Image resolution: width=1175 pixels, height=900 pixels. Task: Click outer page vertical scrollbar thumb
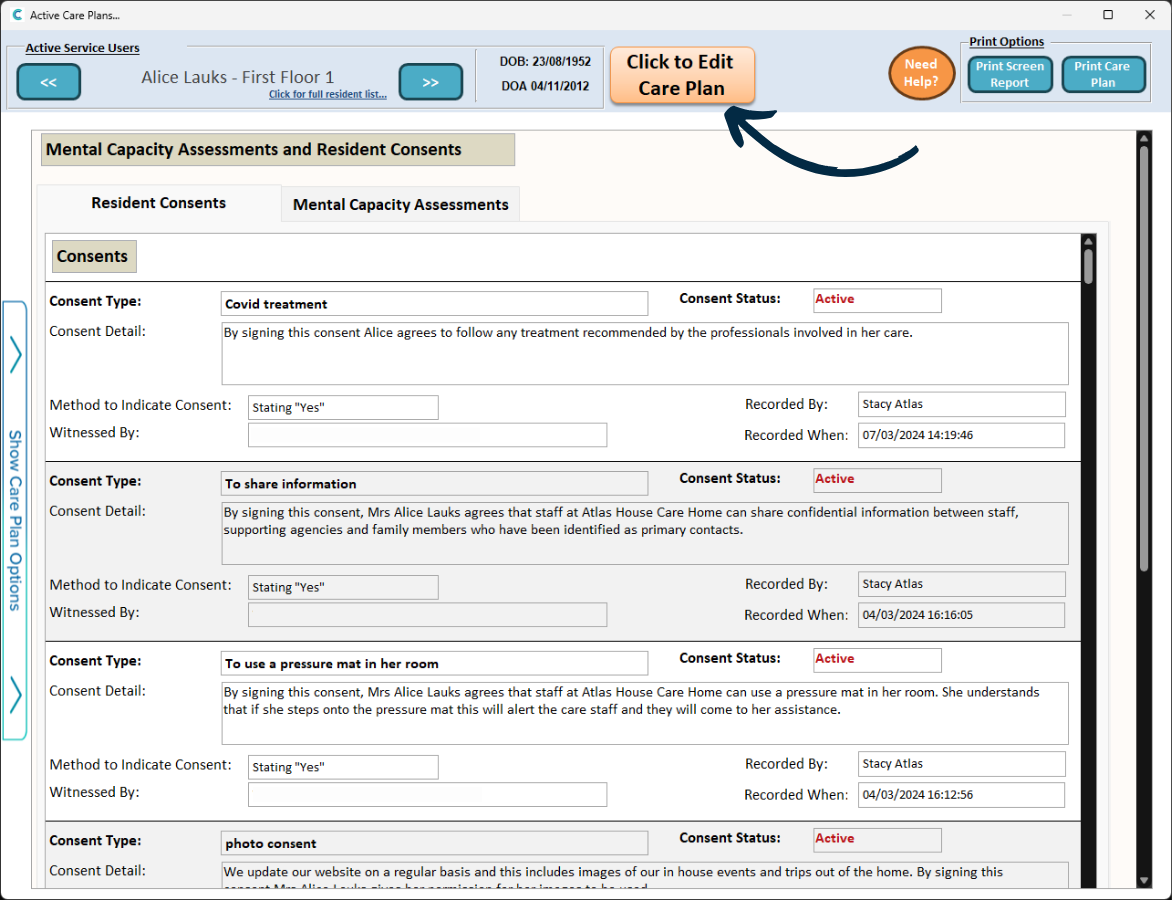click(1144, 358)
